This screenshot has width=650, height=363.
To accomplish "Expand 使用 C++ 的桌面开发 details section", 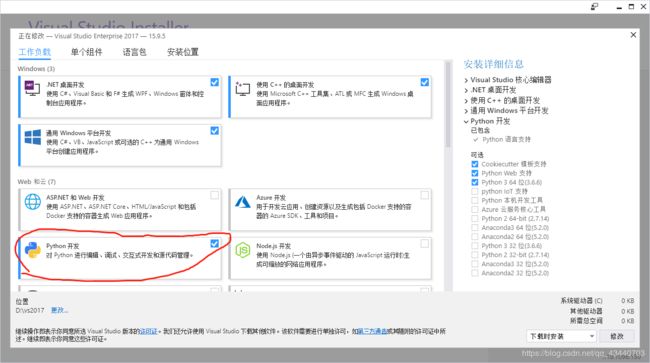I will [x=466, y=101].
